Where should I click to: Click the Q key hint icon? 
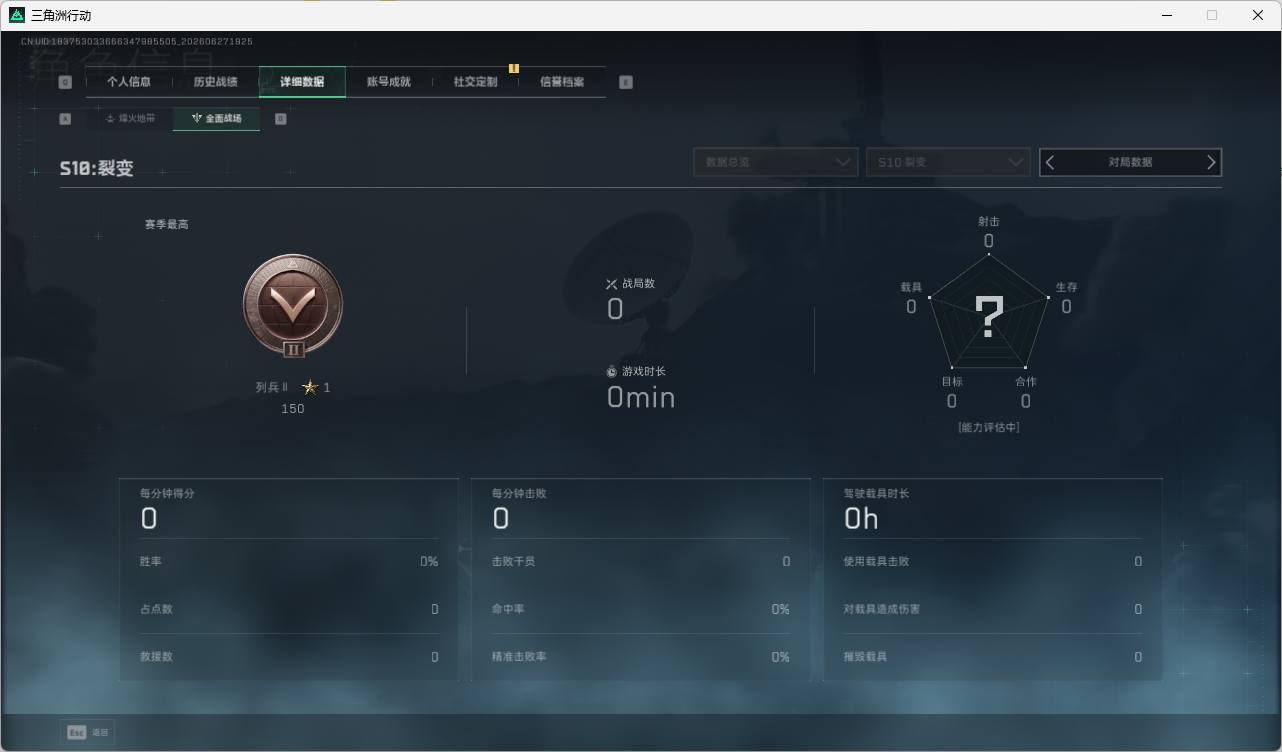pyautogui.click(x=65, y=82)
